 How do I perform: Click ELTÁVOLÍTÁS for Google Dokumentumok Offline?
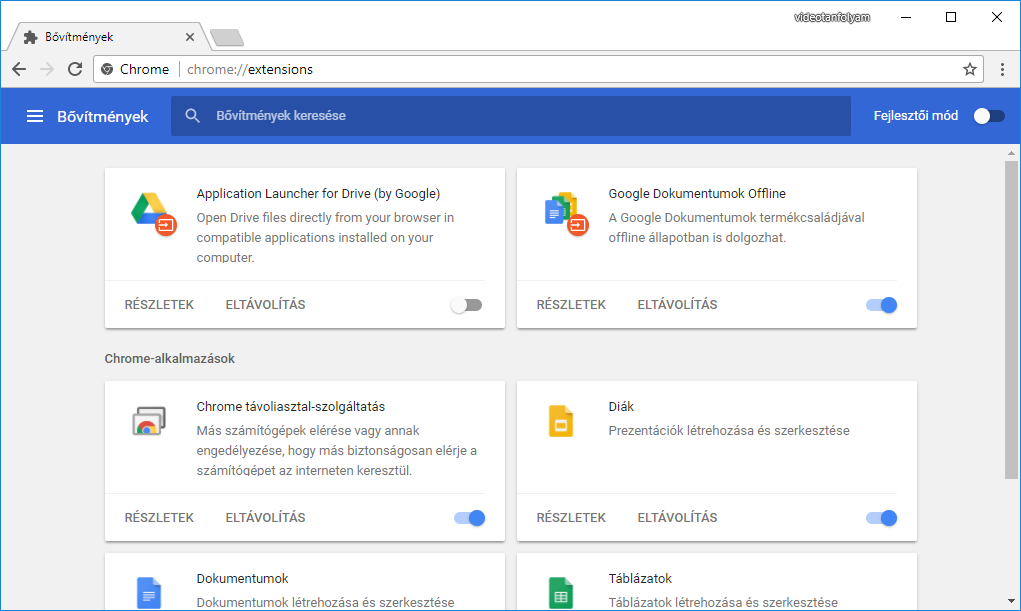(677, 305)
